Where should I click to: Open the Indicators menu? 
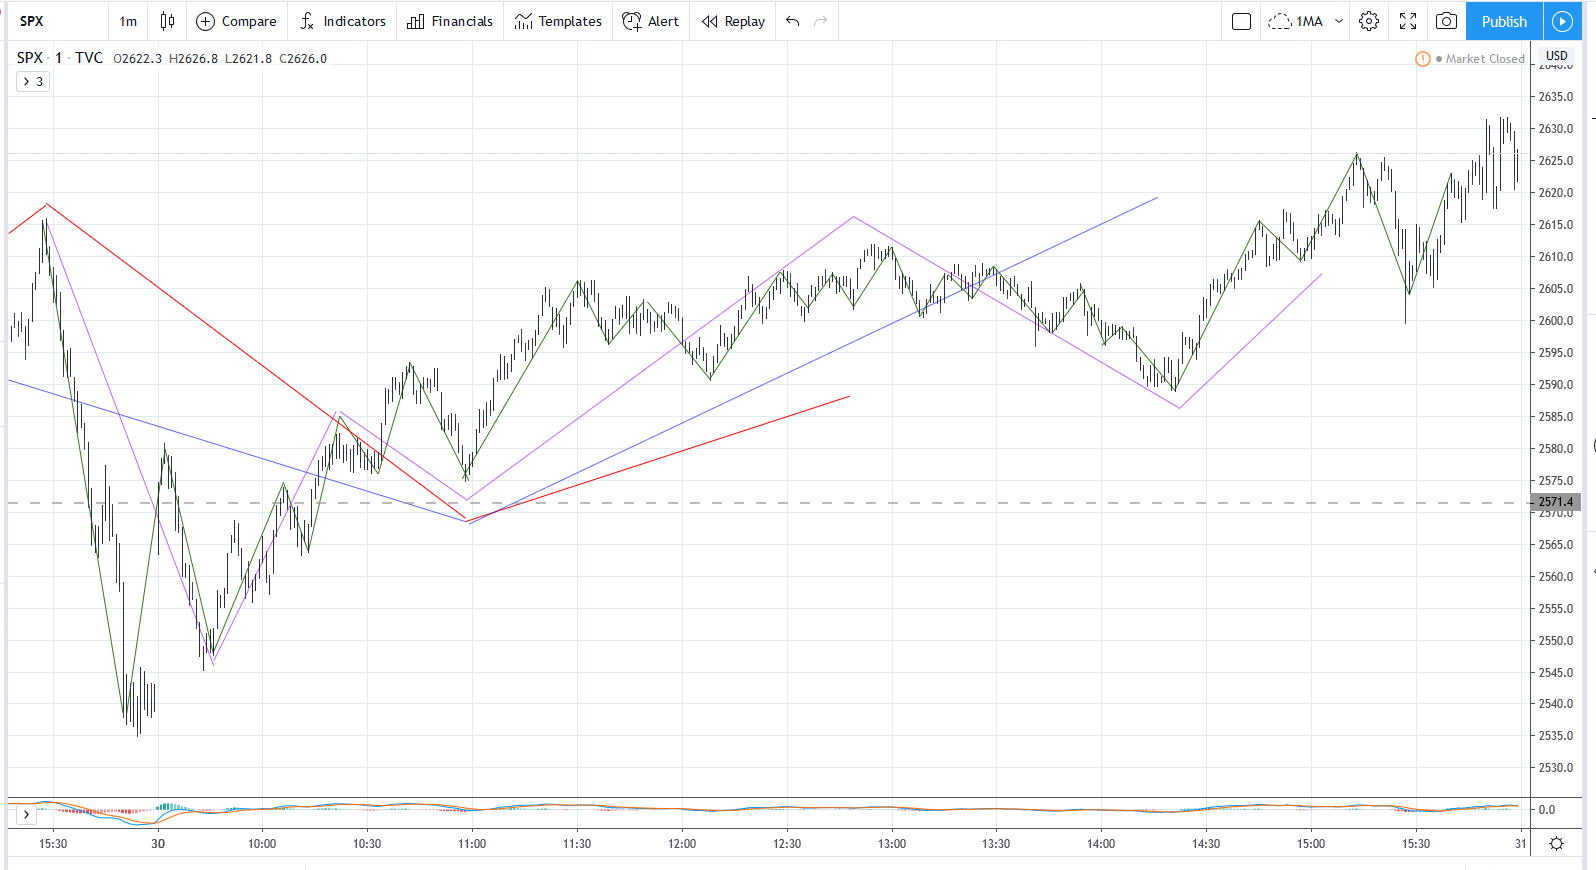coord(342,21)
